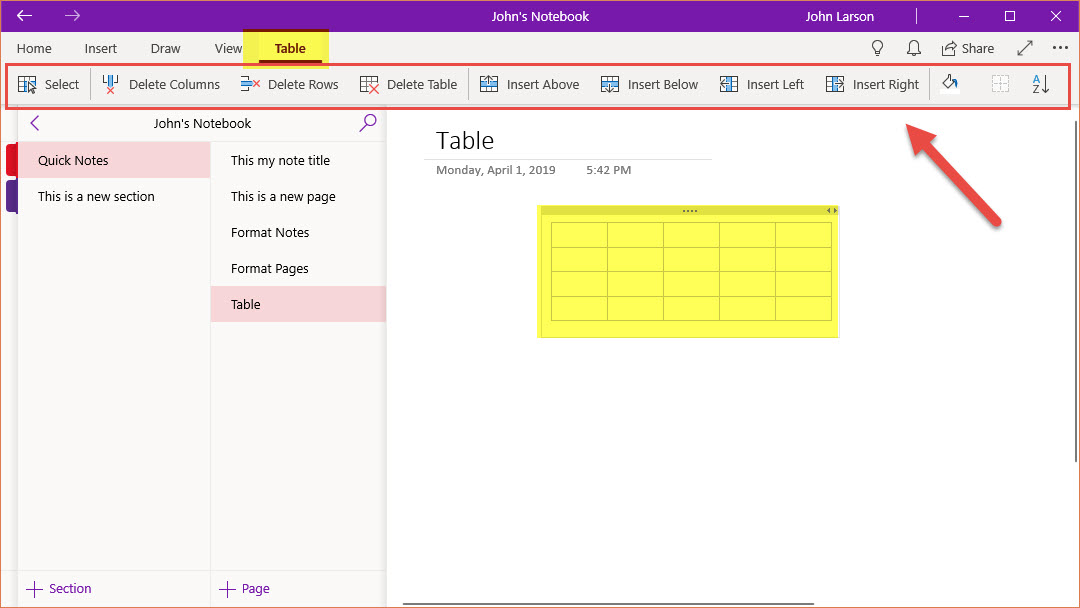Screen dimensions: 1080x608
Task: Open the table Sort A-Z tool
Action: (1041, 85)
